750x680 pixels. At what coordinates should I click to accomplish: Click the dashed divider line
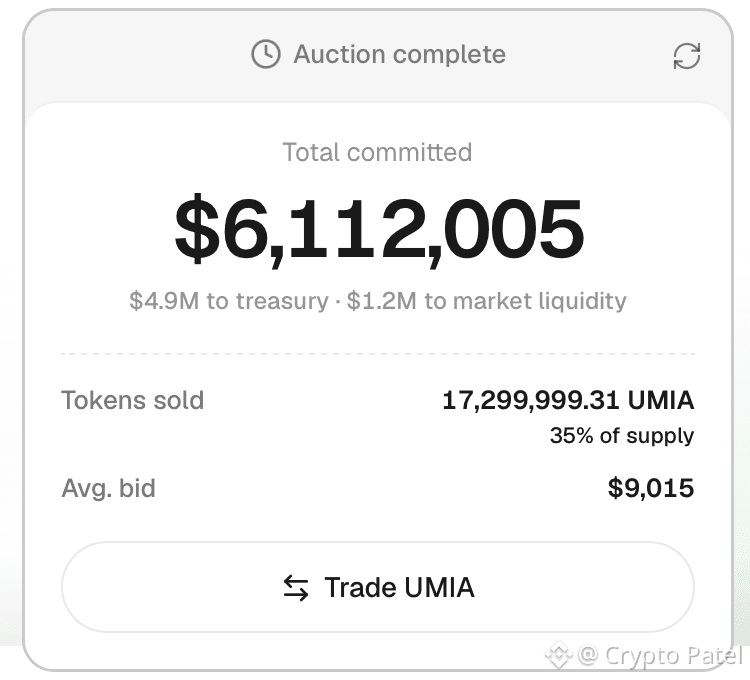[x=377, y=354]
